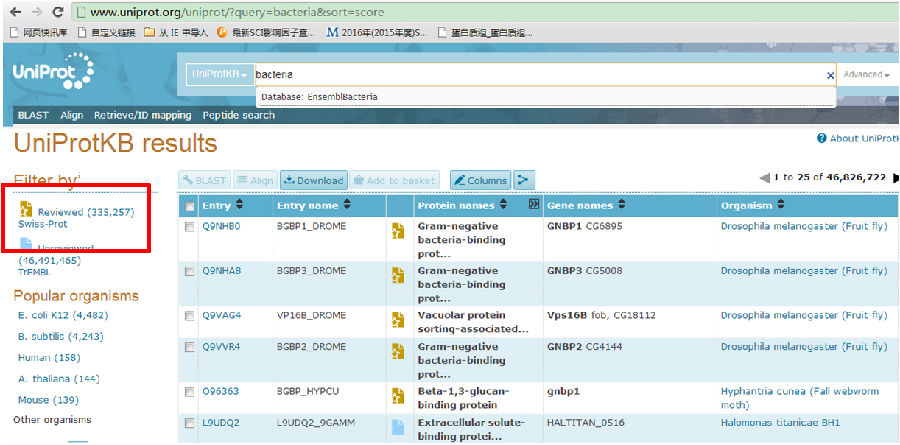Open the bookmark with orange circle icon
Viewport: 900px width, 445px height.
pyautogui.click(x=222, y=33)
